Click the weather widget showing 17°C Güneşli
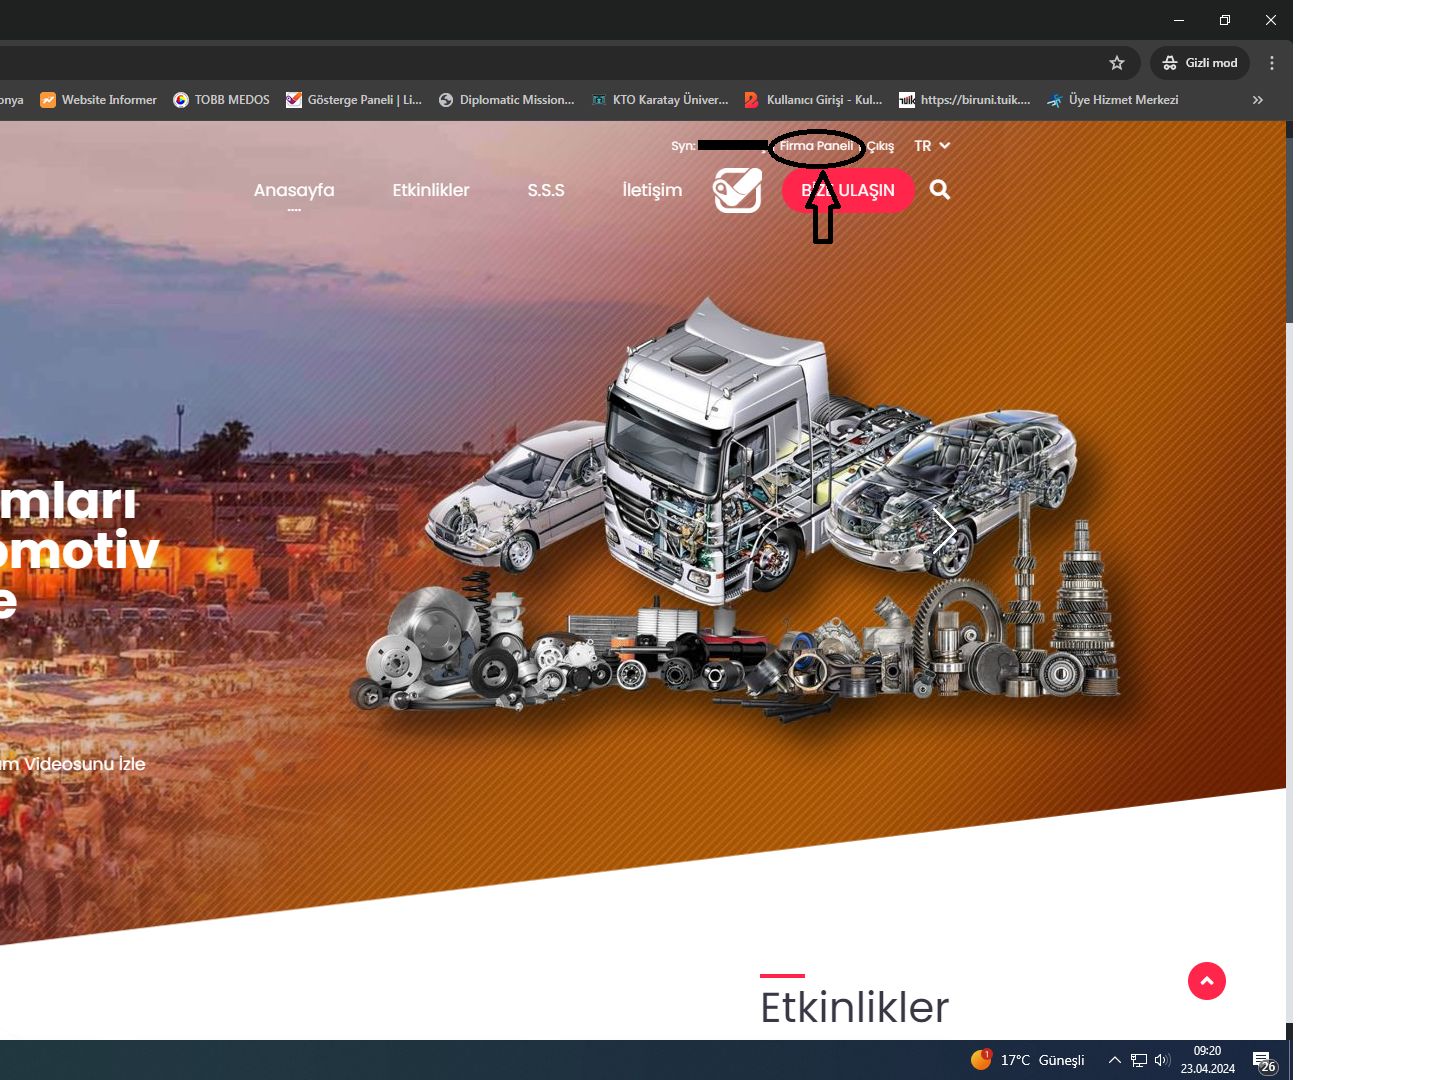 tap(1028, 1060)
